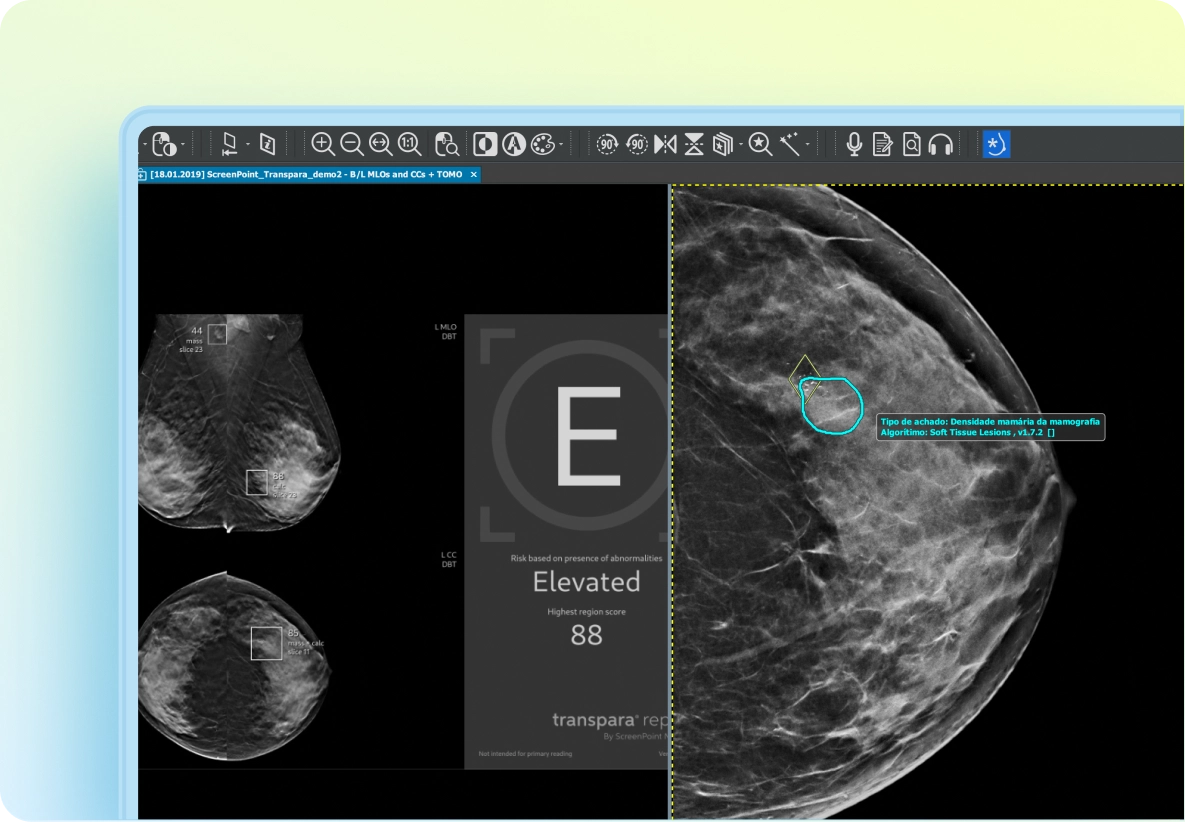Toggle the annotations A button
Viewport: 1185px width, 822px height.
(514, 144)
